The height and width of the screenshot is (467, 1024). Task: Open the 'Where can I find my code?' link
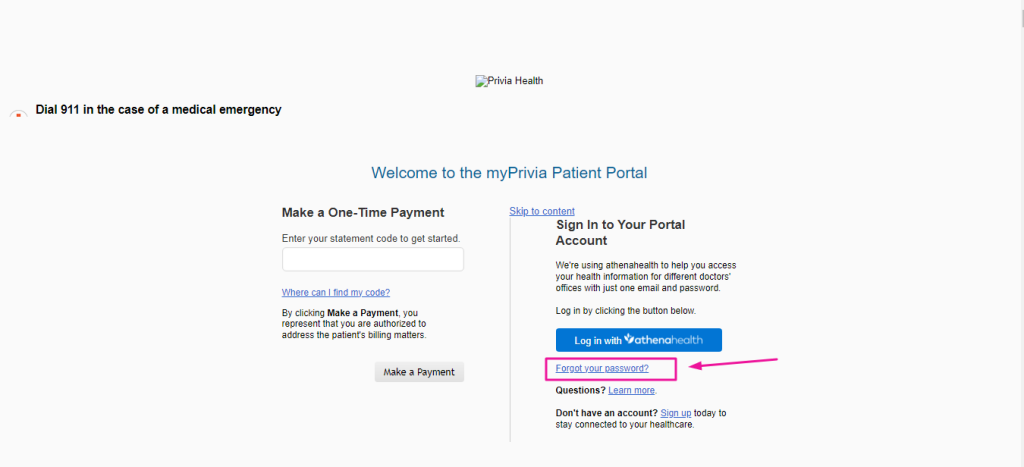(336, 292)
